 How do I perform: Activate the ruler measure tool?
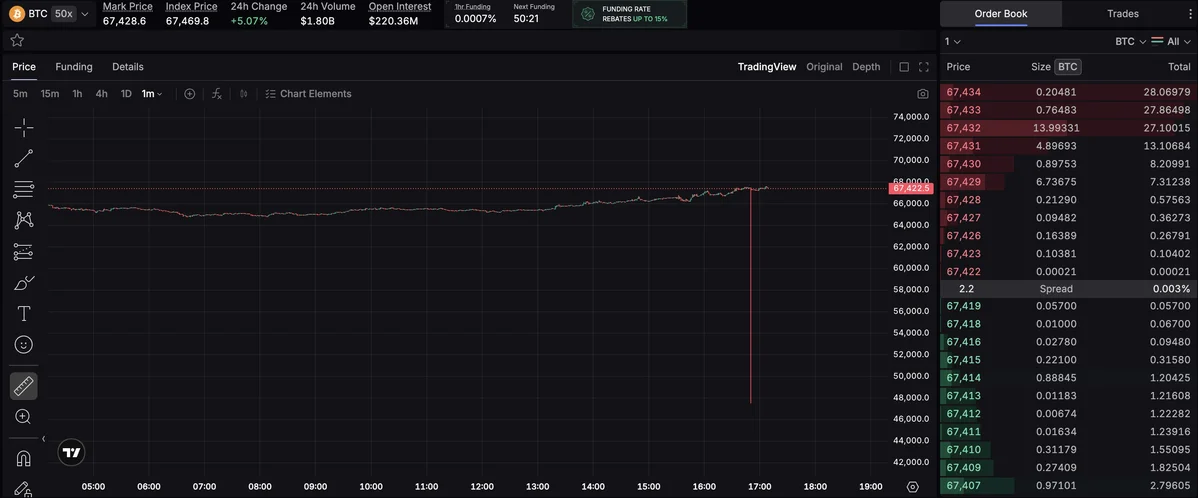click(x=24, y=386)
